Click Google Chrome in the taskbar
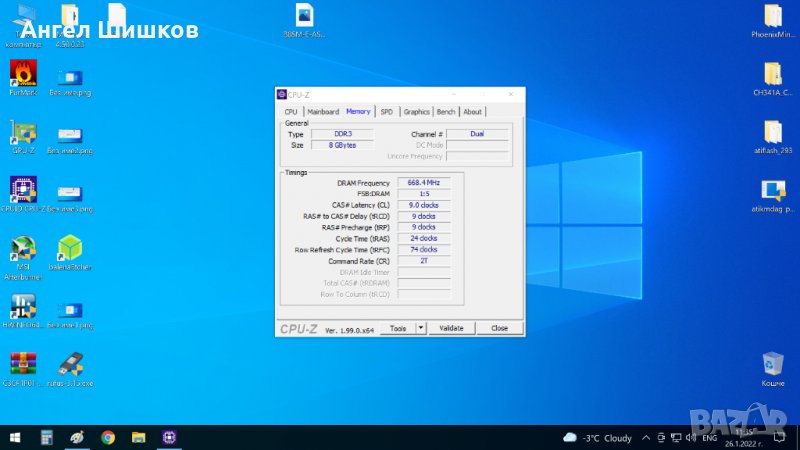The width and height of the screenshot is (800, 450). pyautogui.click(x=108, y=437)
